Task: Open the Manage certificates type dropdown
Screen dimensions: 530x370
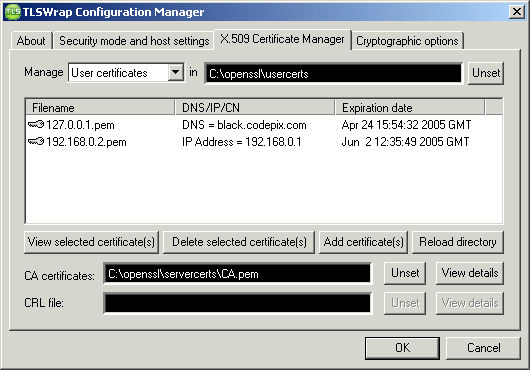Action: click(x=175, y=72)
